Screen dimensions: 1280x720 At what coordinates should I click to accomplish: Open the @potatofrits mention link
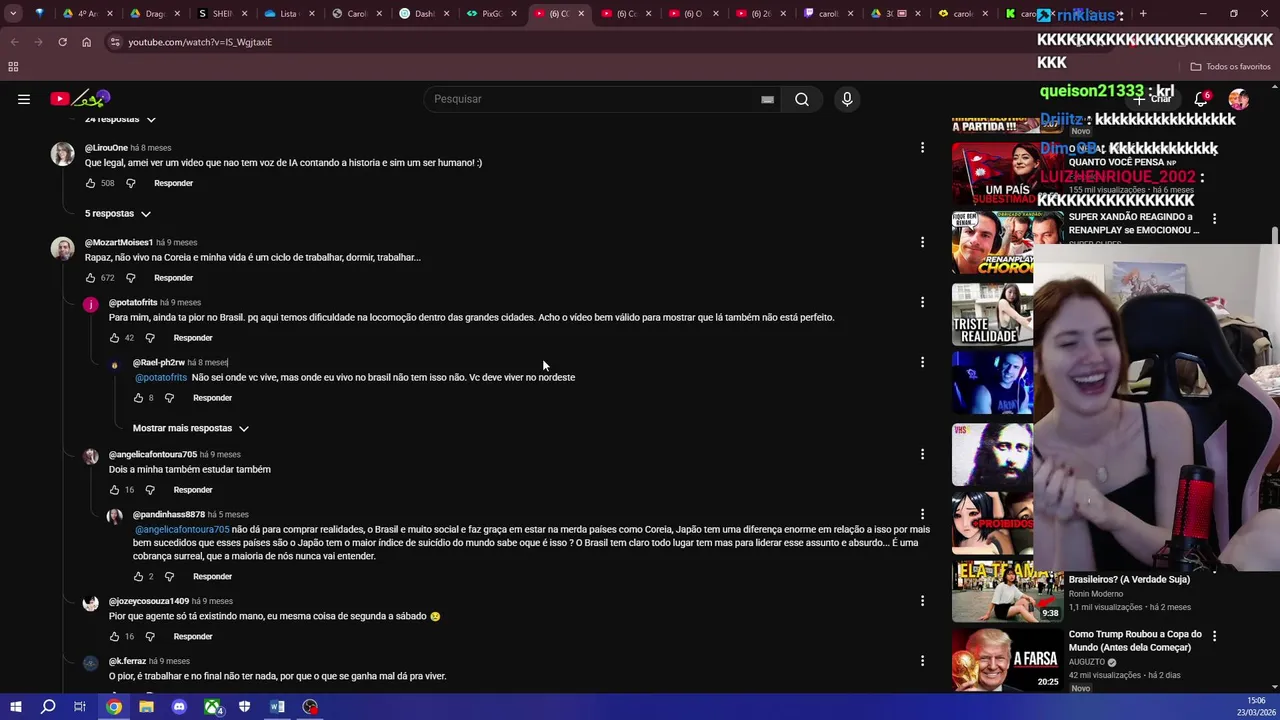(161, 378)
